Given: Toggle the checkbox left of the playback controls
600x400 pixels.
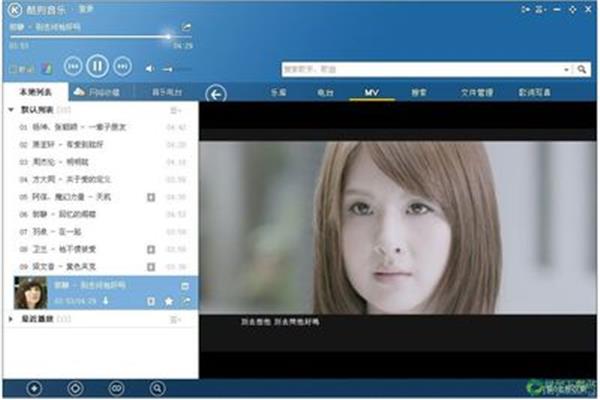Looking at the screenshot, I should point(14,69).
